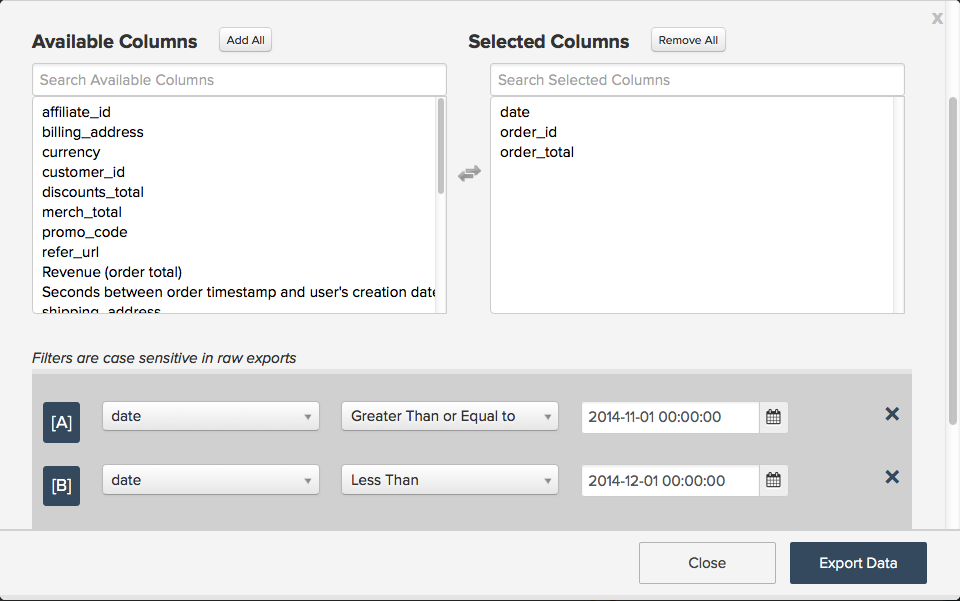Focus the Search Available Columns field
This screenshot has height=601, width=960.
239,80
